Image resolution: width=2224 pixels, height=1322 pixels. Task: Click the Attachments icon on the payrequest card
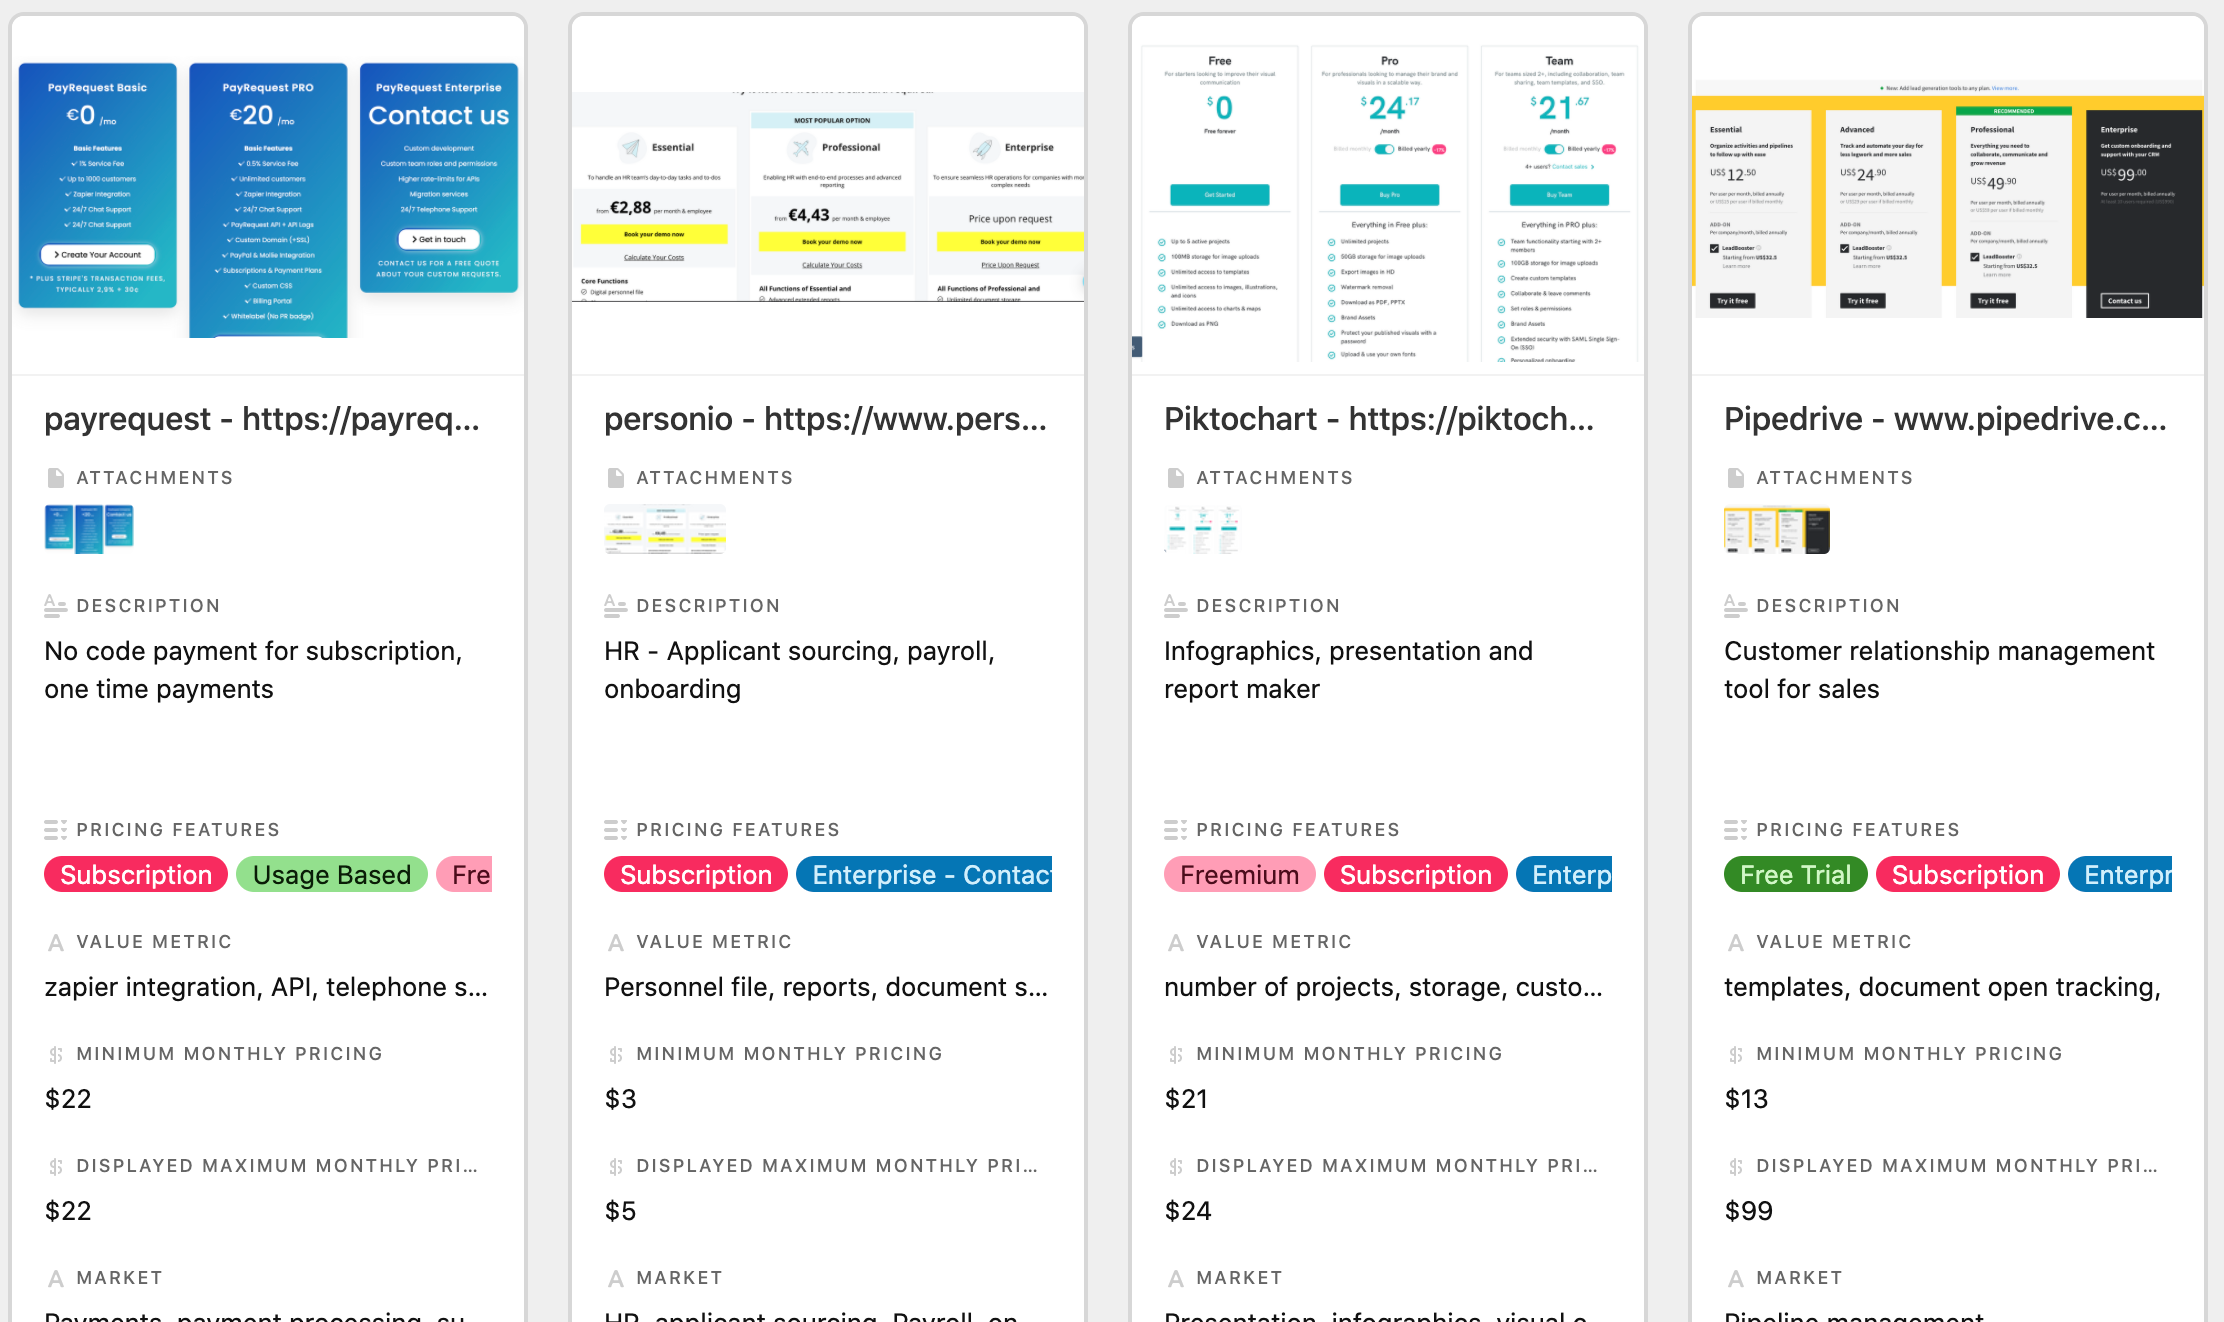coord(56,477)
